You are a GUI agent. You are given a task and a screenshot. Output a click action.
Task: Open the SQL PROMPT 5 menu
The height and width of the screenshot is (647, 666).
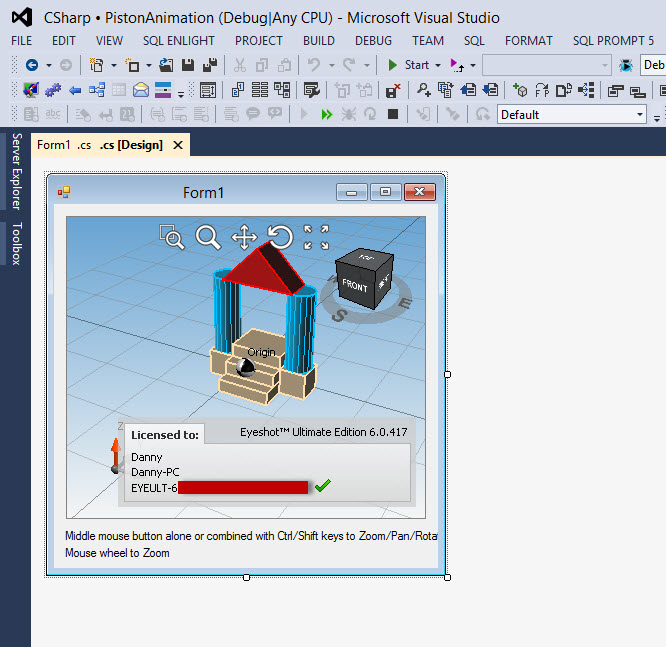click(613, 41)
